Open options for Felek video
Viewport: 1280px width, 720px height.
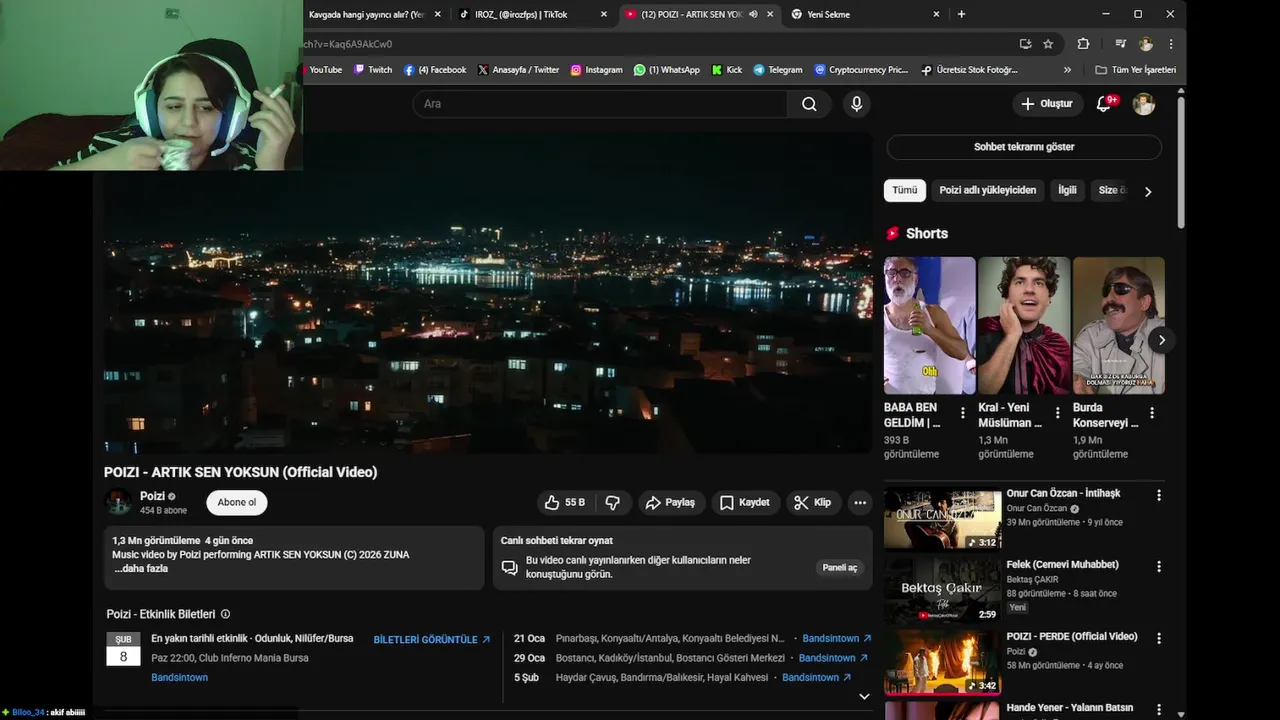(x=1159, y=566)
